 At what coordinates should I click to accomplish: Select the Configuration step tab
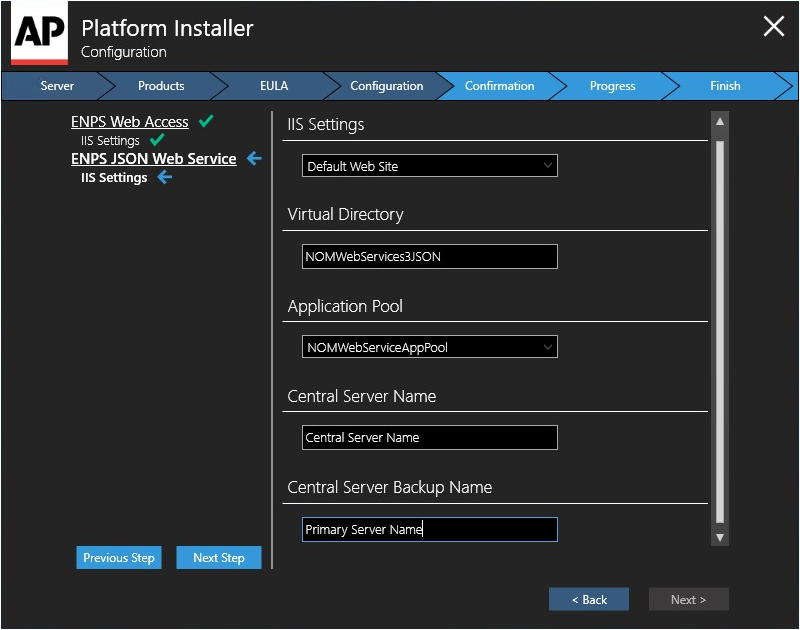click(x=387, y=86)
